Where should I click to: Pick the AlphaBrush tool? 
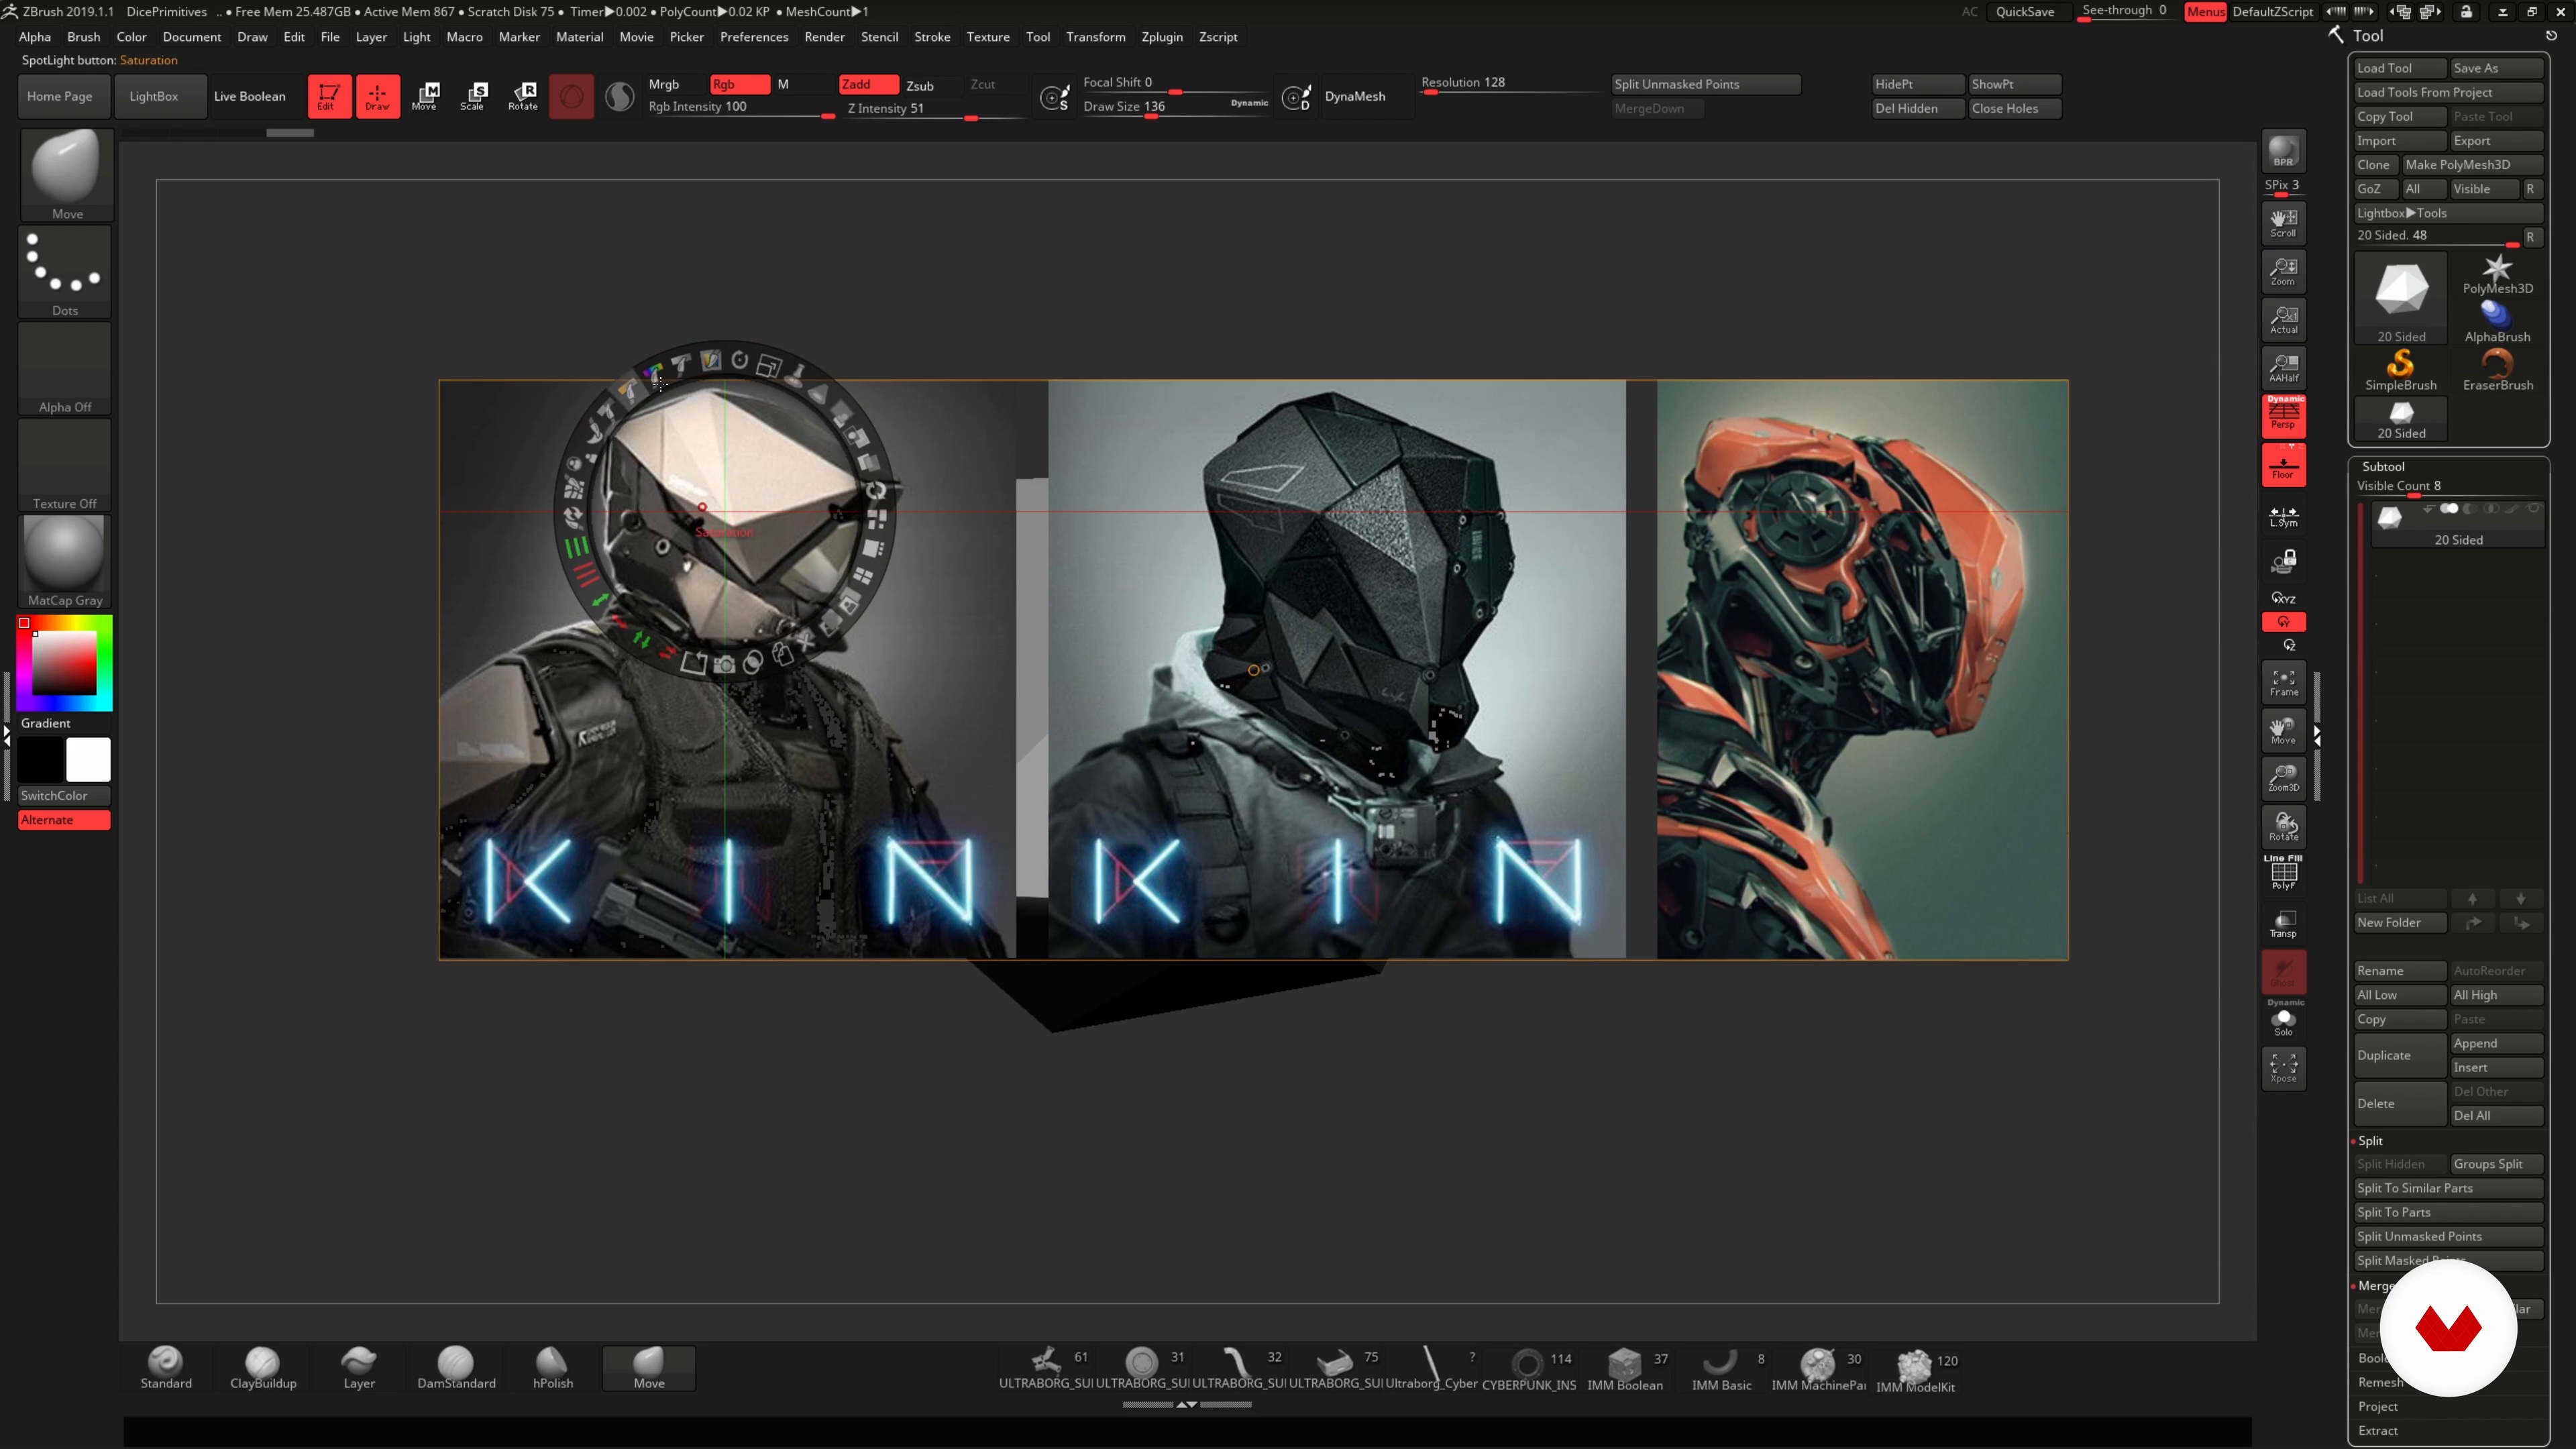pyautogui.click(x=2497, y=321)
